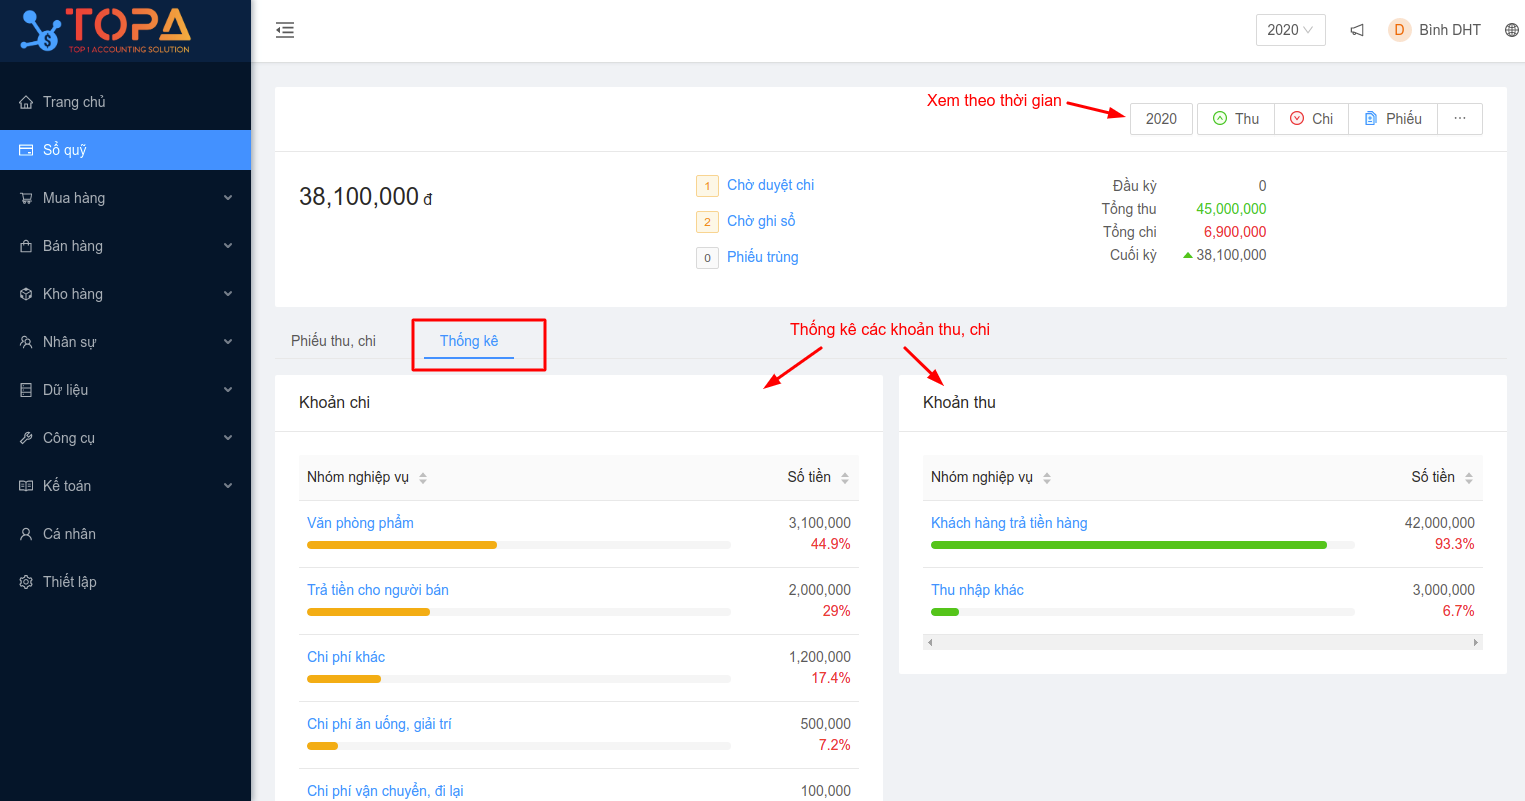This screenshot has width=1525, height=801.
Task: Click the Thu button
Action: [x=1236, y=119]
